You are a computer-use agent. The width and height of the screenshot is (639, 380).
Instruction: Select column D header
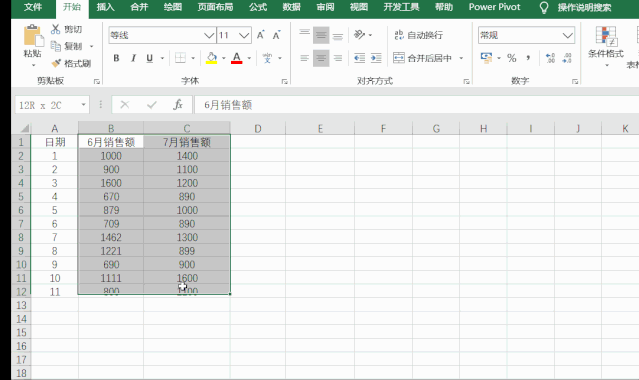(258, 129)
